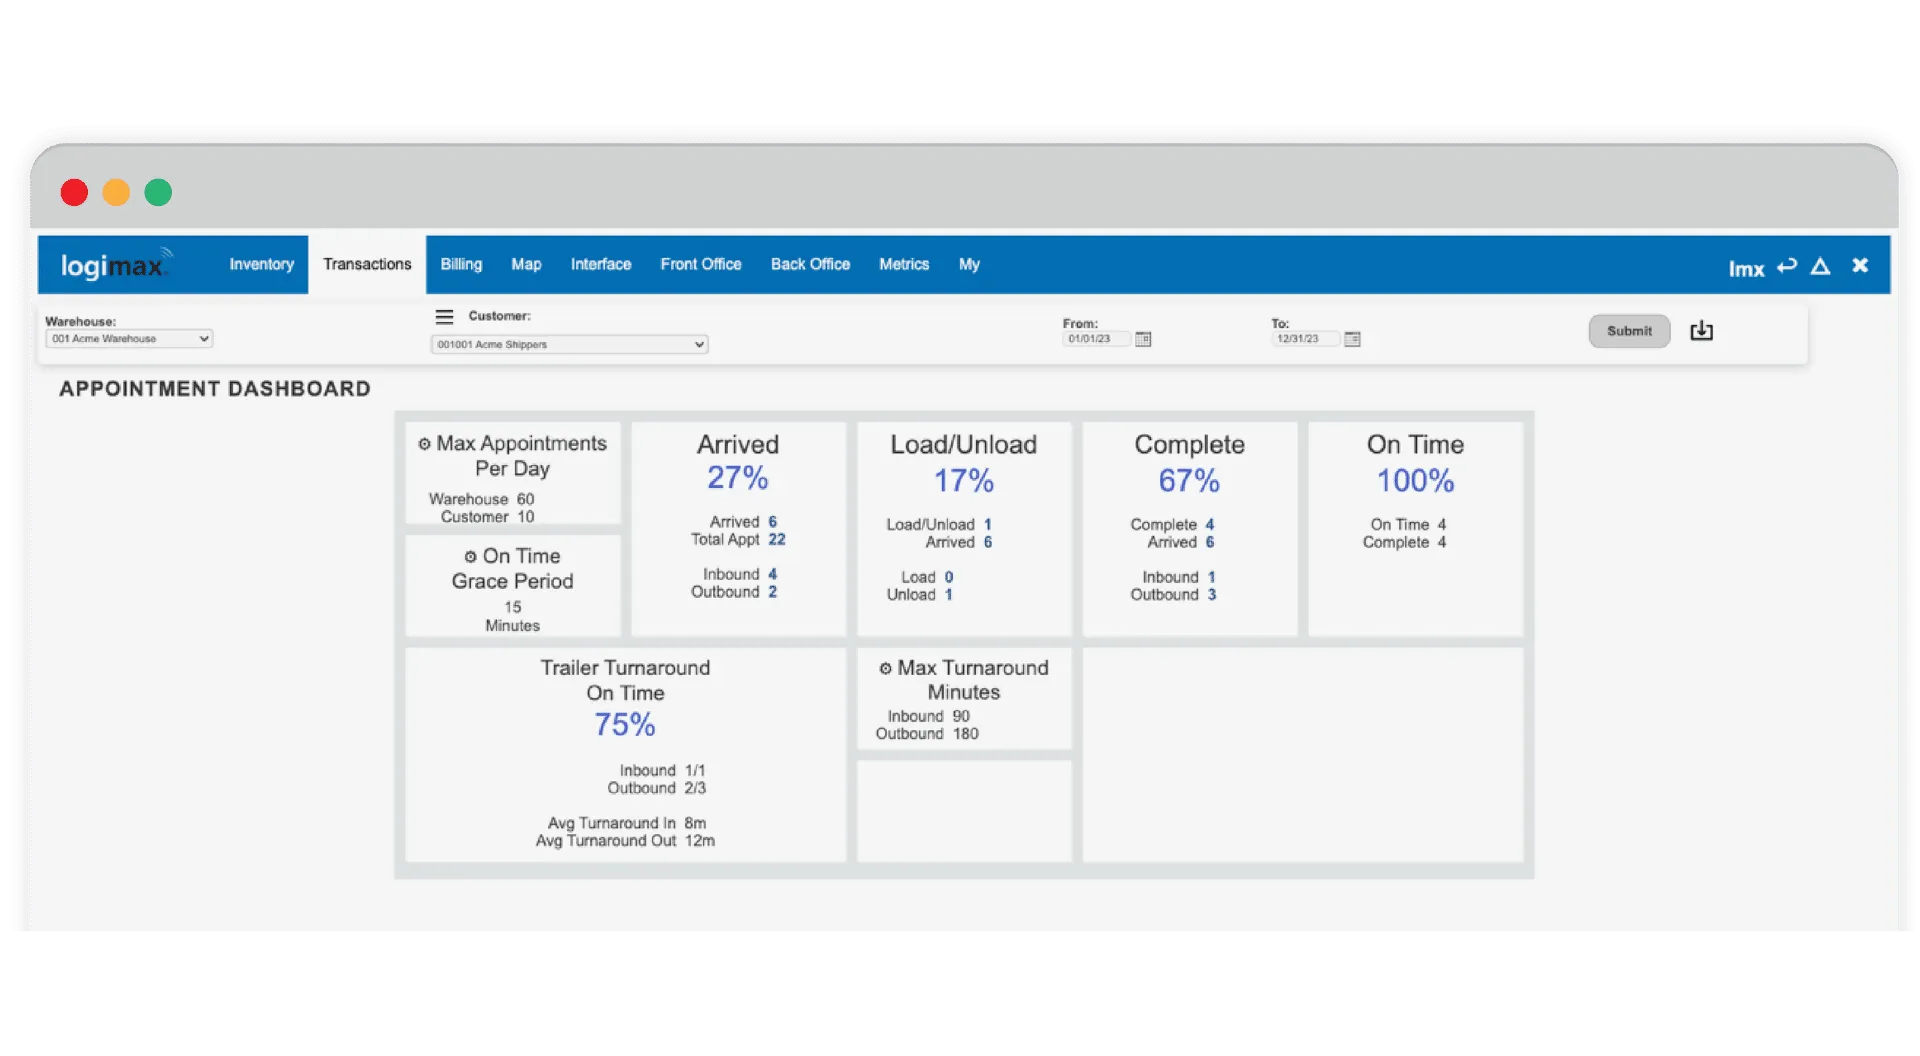The height and width of the screenshot is (1056, 1920).
Task: Open Max Appointments Per Day settings gear
Action: point(424,444)
